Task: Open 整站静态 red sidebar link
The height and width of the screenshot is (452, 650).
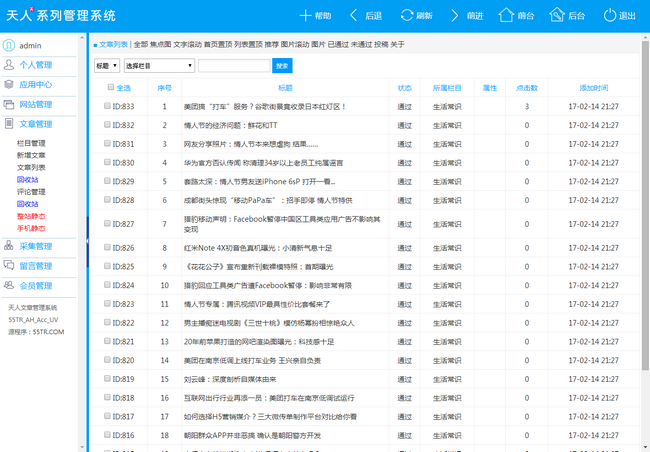Action: [x=31, y=216]
